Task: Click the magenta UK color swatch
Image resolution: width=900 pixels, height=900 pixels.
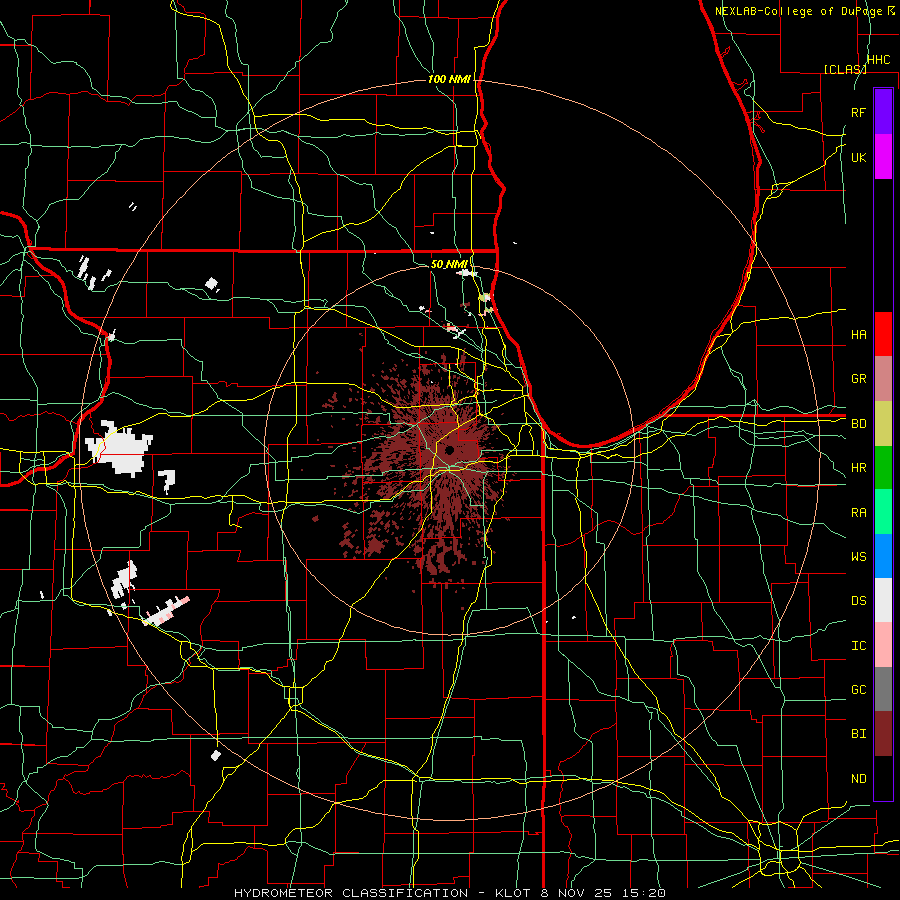Action: 883,157
